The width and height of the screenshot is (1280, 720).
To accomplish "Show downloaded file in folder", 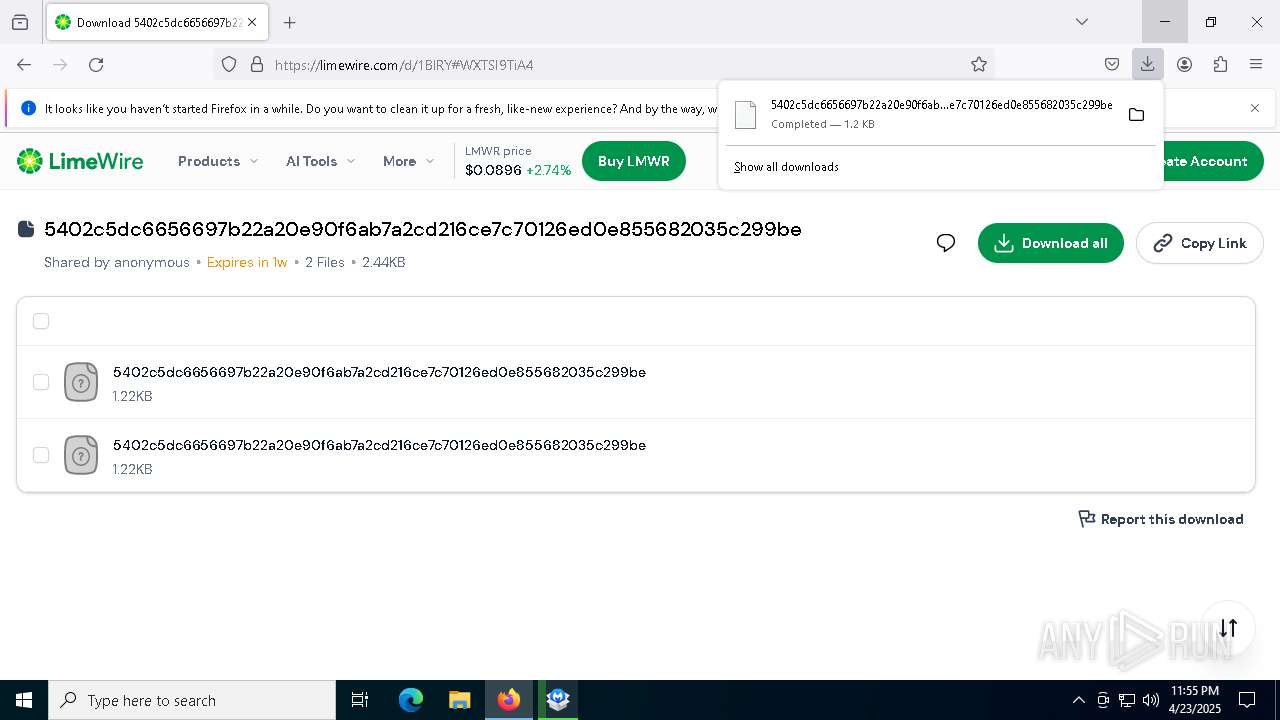I will (x=1136, y=115).
